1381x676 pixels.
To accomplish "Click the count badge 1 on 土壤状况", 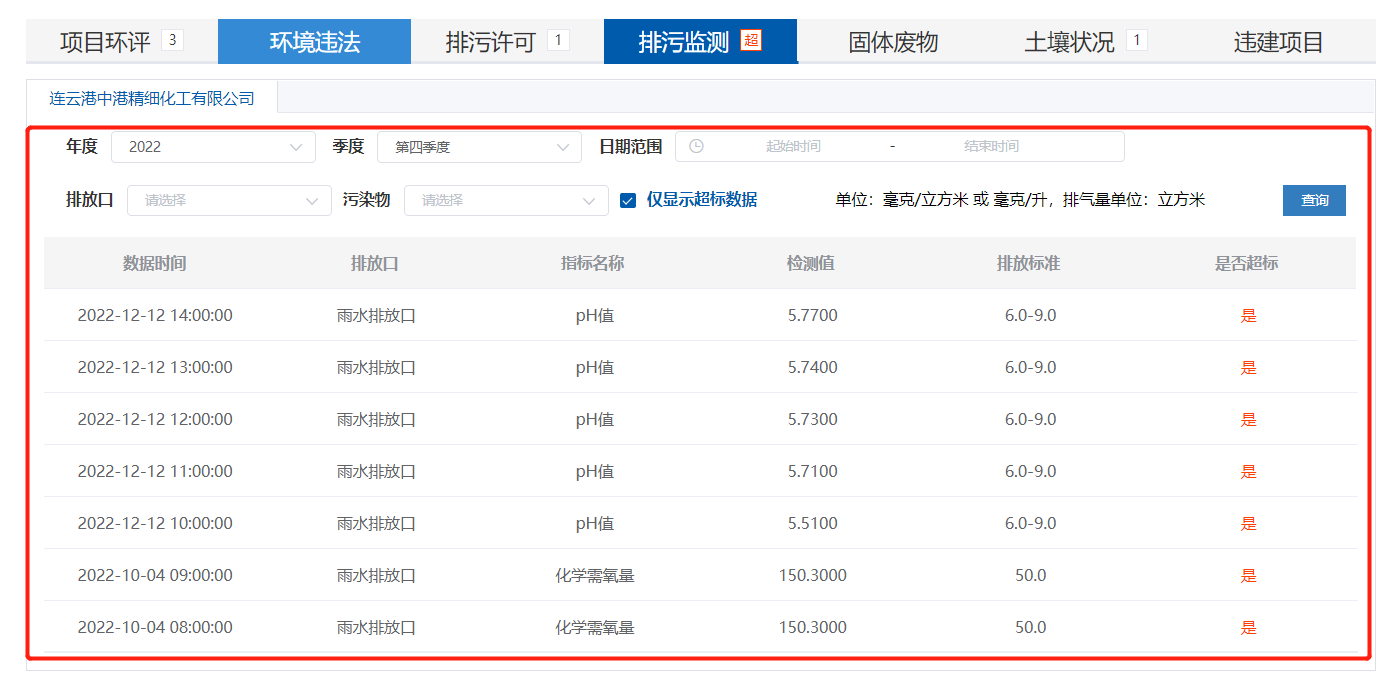I will point(1136,40).
